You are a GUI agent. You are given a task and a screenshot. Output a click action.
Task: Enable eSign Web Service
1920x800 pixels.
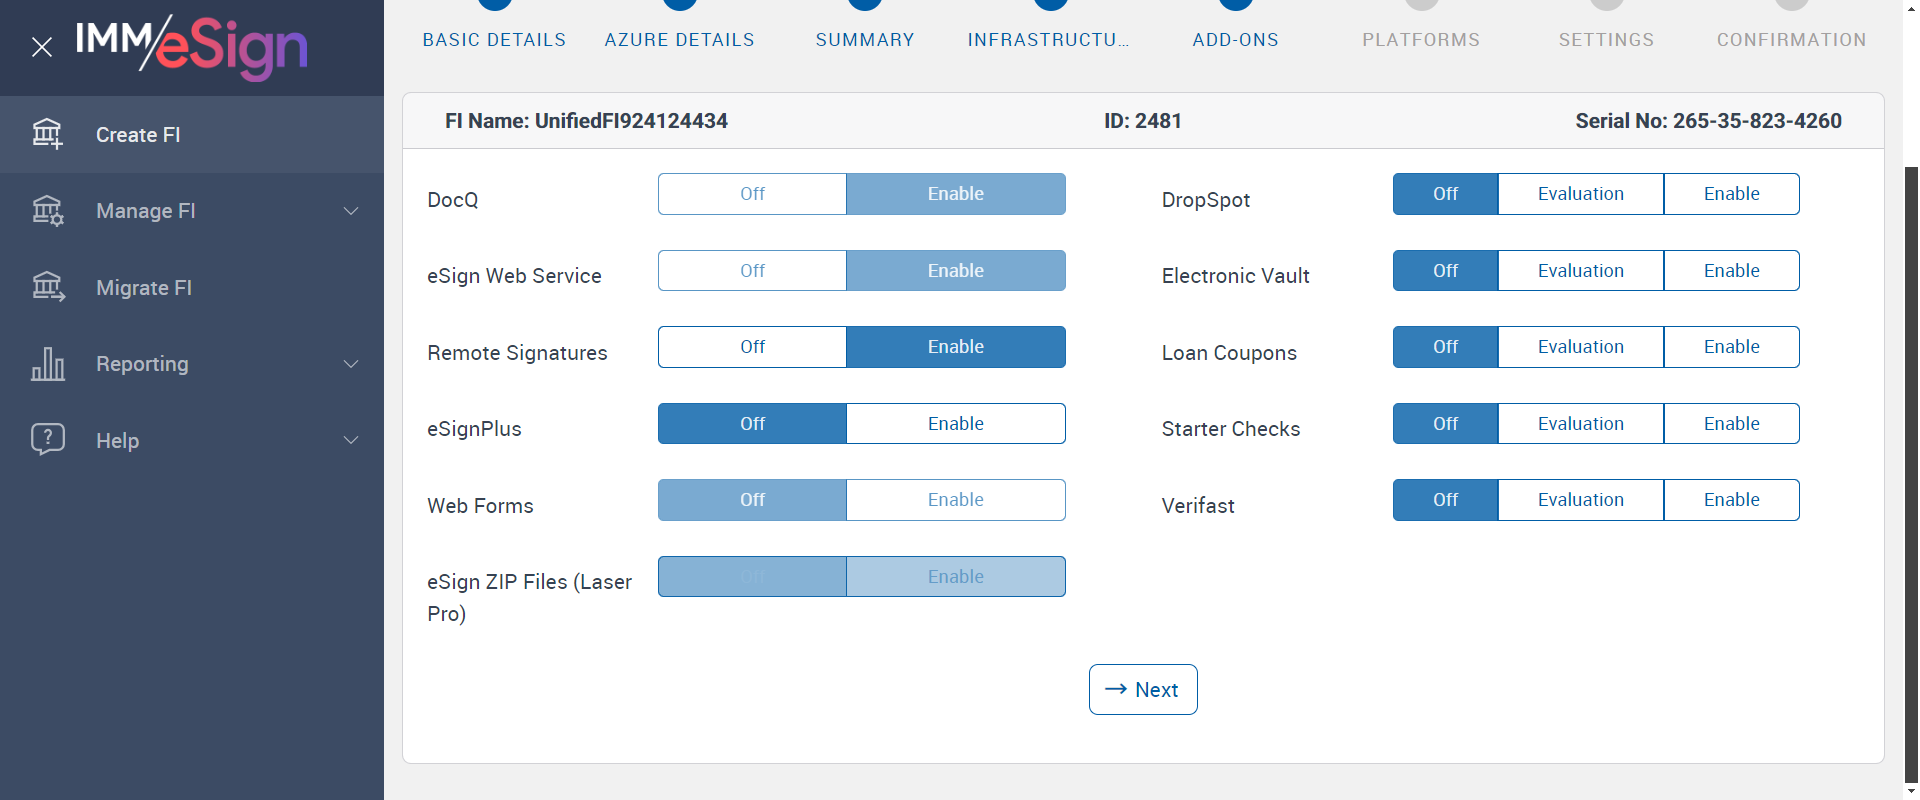956,271
